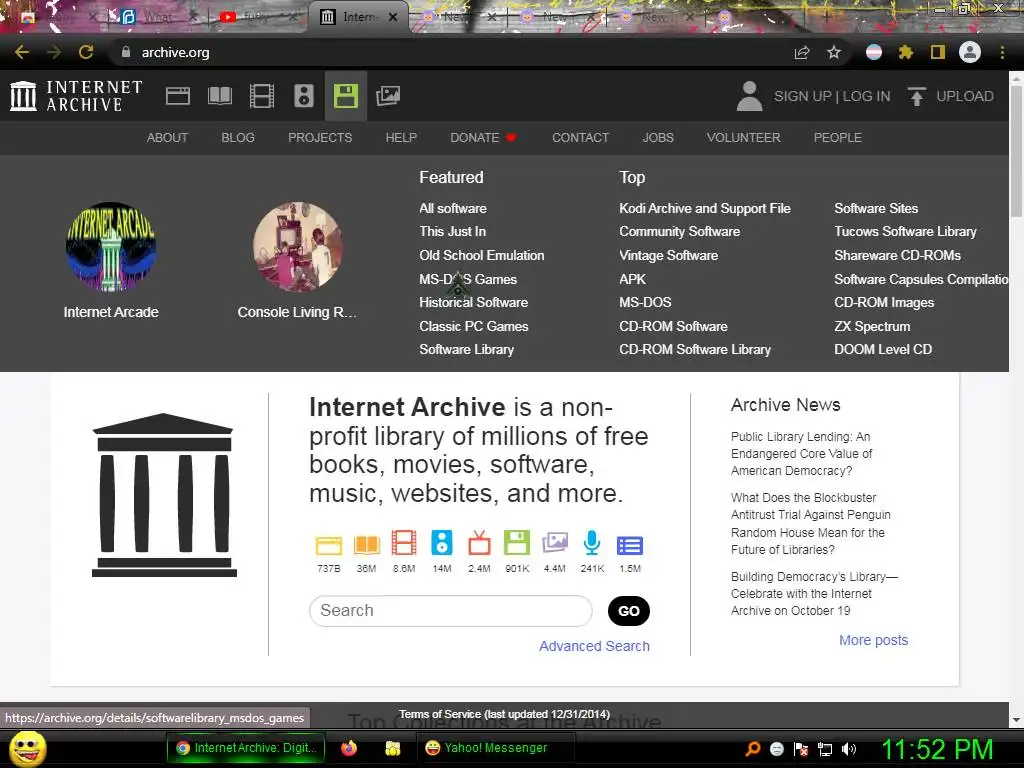
Task: Open the Web (Wayback) icon in Archive navbar
Action: coord(178,96)
